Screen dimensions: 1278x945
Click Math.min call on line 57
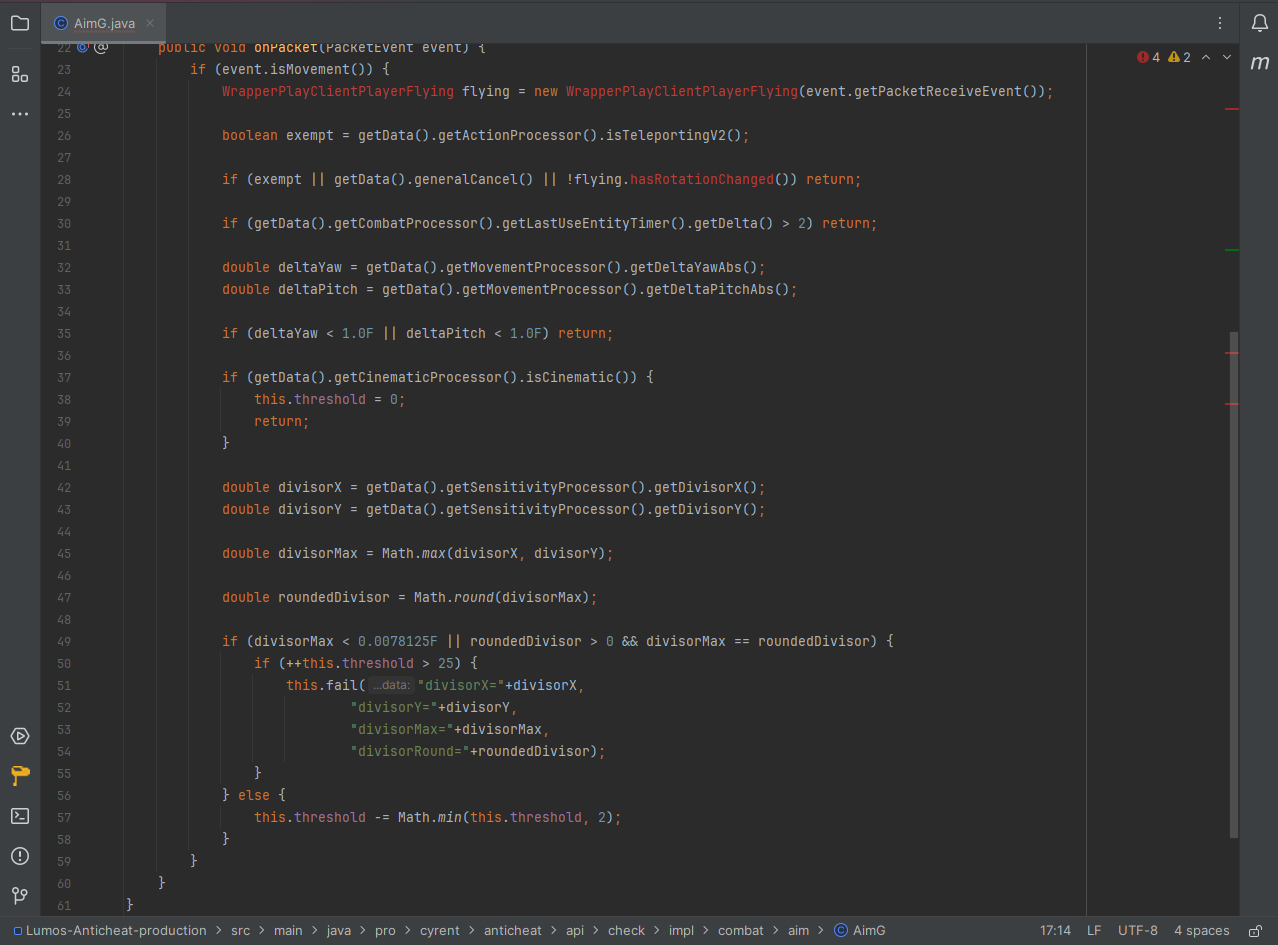coord(430,817)
